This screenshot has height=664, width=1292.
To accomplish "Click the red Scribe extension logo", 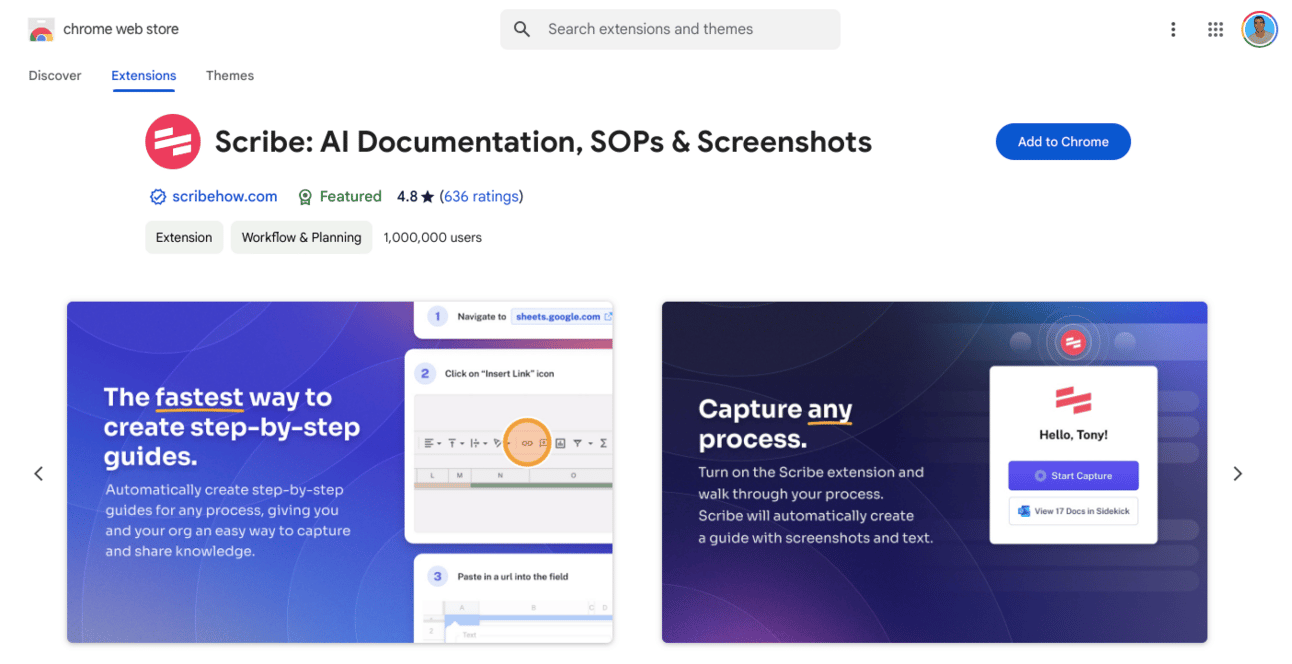I will pos(173,141).
